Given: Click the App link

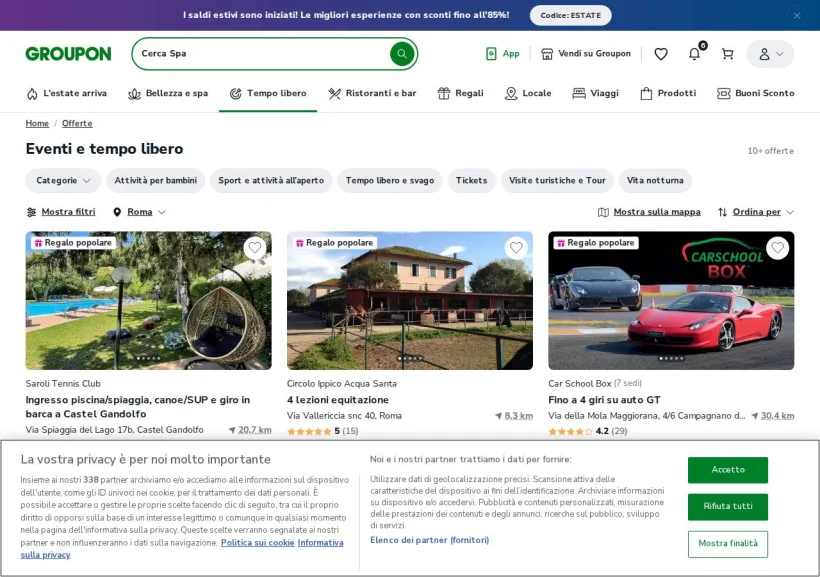Looking at the screenshot, I should pos(503,53).
